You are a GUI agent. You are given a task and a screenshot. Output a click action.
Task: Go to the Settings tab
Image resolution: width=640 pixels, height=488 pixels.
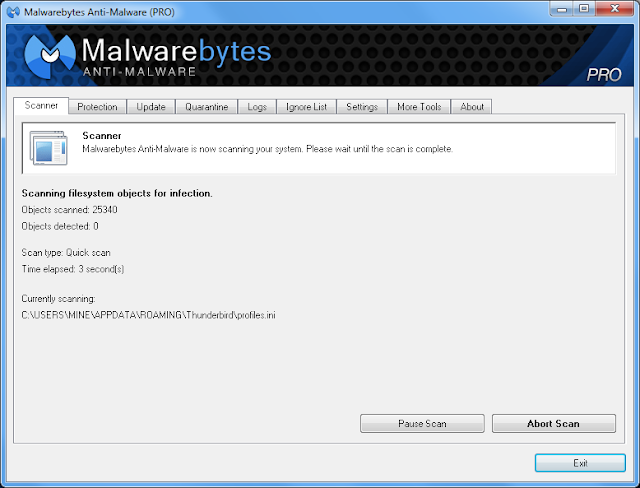tap(362, 107)
